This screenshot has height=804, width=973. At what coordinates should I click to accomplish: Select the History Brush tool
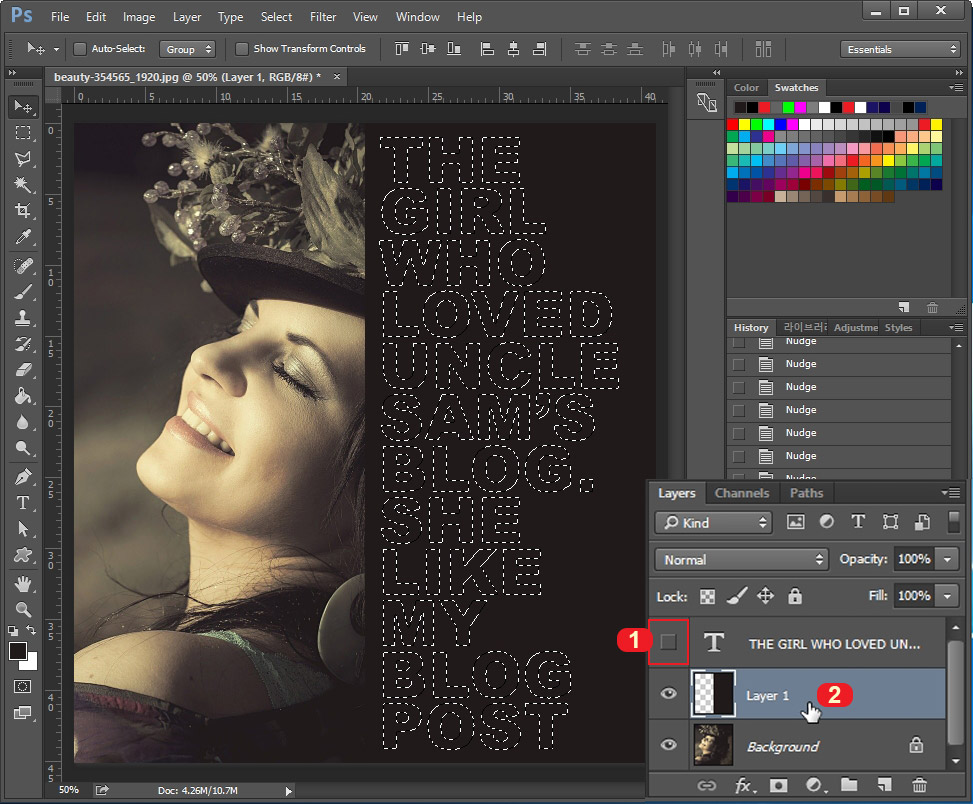pos(23,344)
